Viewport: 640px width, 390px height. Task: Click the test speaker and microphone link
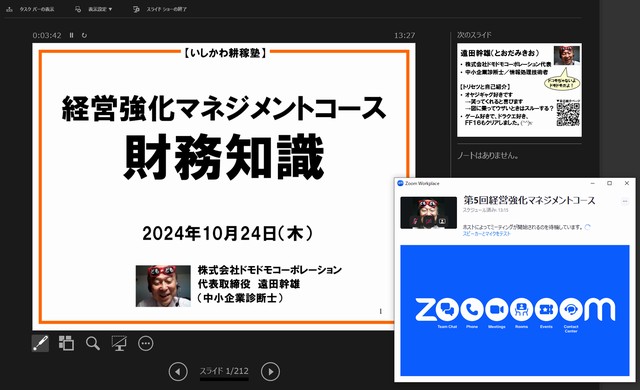click(x=487, y=234)
